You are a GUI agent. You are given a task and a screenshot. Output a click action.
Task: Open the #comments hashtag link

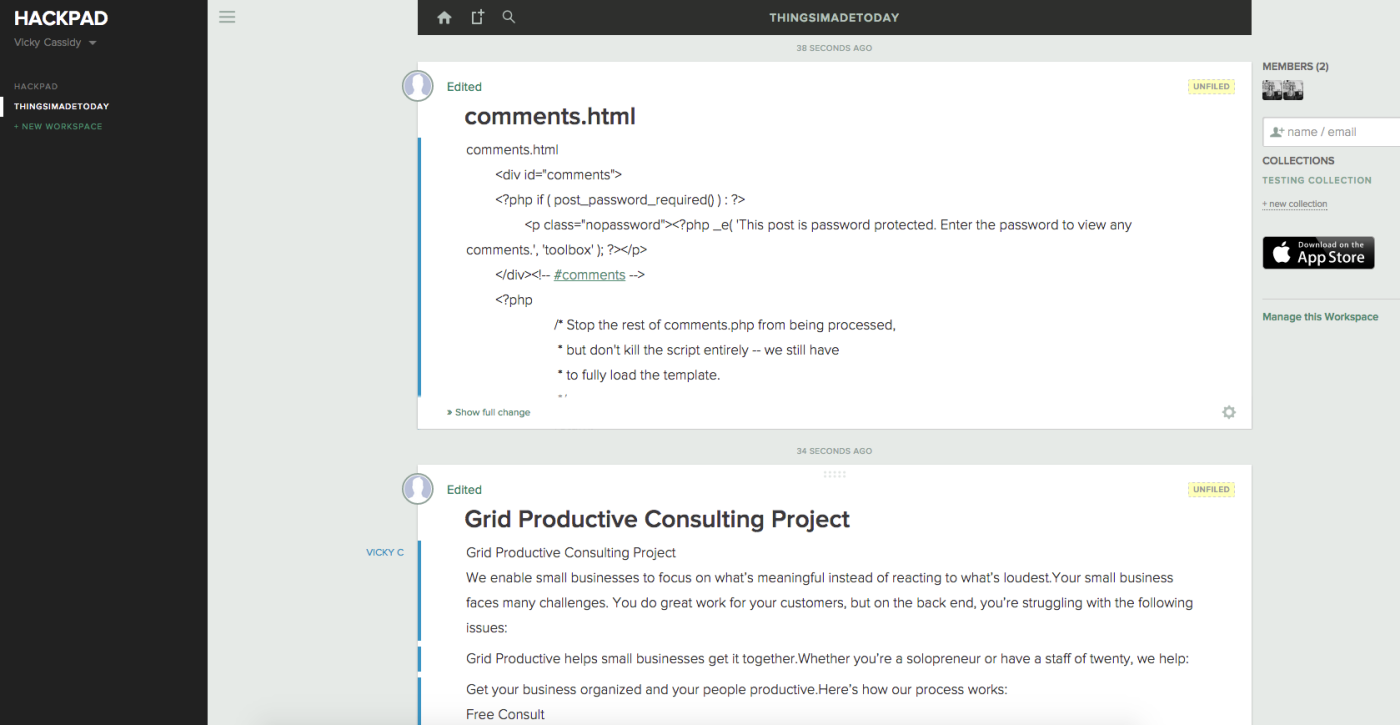click(589, 275)
